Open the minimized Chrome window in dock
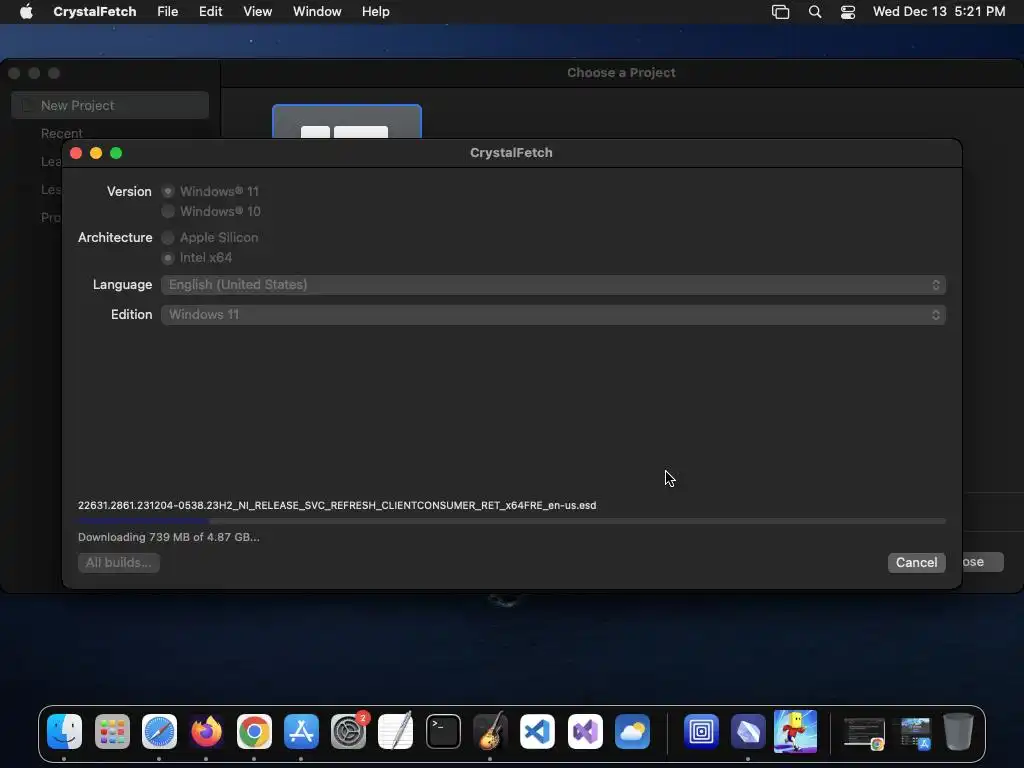This screenshot has width=1024, height=768. (864, 733)
